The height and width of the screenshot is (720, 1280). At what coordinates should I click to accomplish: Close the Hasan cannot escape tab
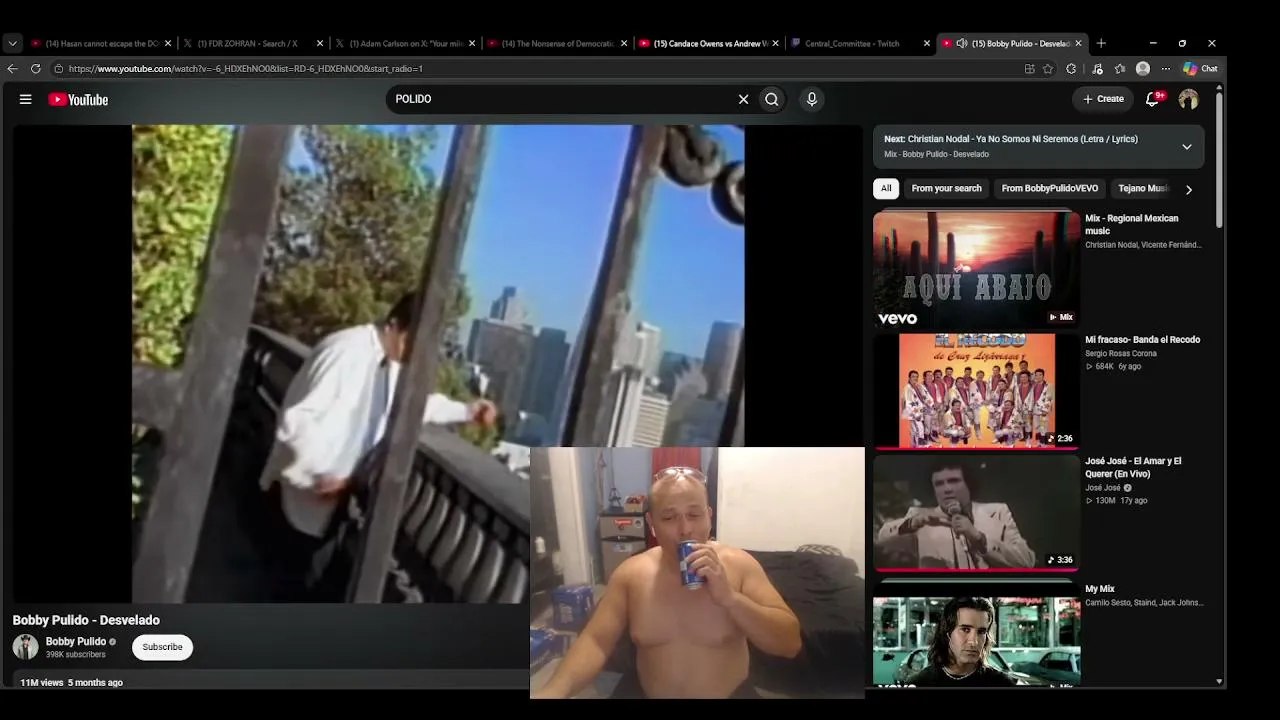[168, 43]
